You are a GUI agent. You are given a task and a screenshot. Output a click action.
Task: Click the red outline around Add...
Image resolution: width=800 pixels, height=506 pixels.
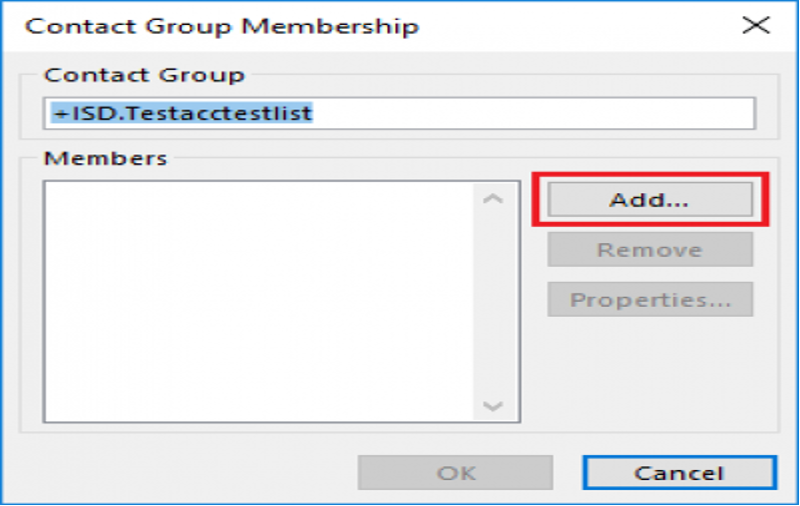tap(650, 174)
